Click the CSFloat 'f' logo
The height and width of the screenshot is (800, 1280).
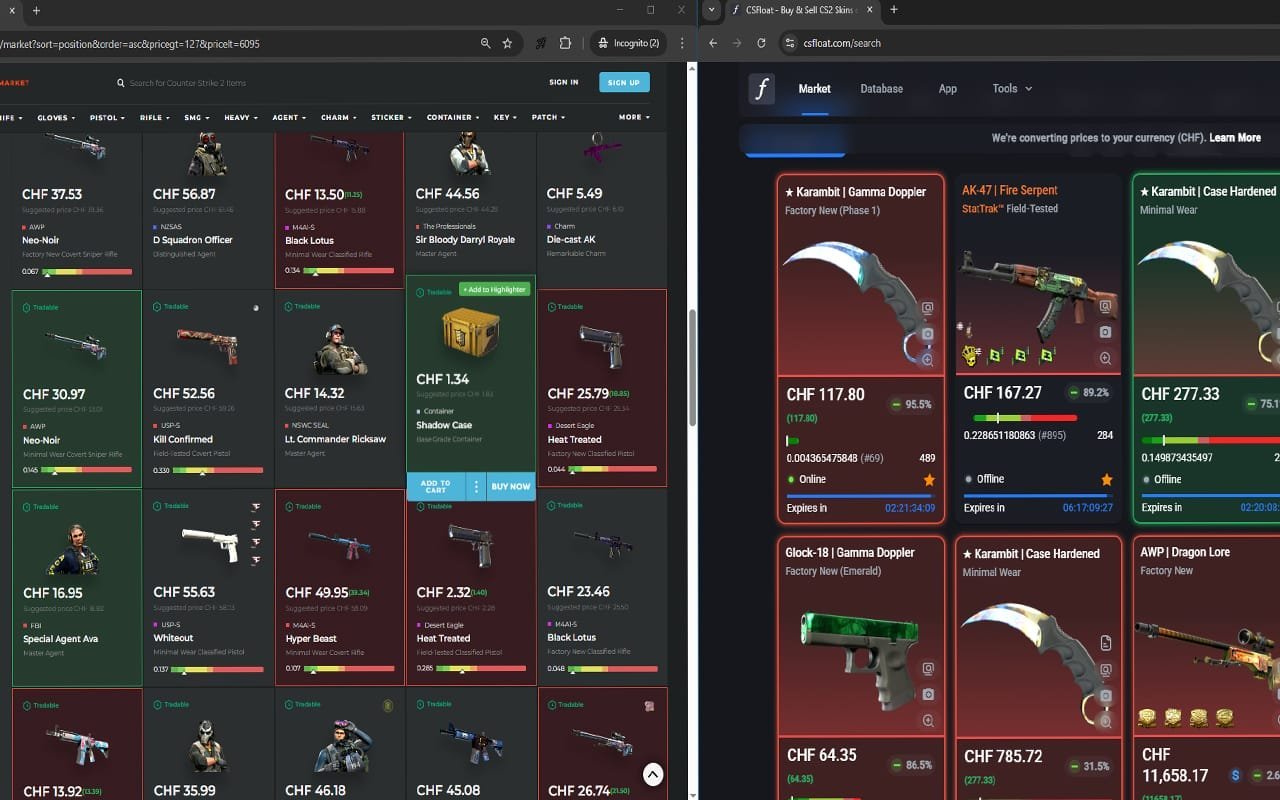pos(762,89)
